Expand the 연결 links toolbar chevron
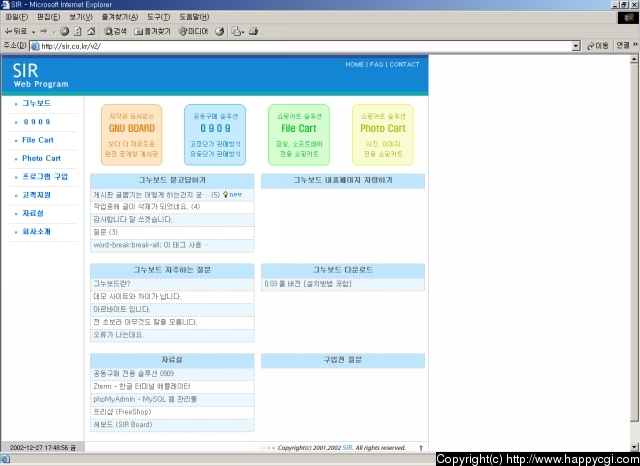This screenshot has height=466, width=640. [x=635, y=45]
